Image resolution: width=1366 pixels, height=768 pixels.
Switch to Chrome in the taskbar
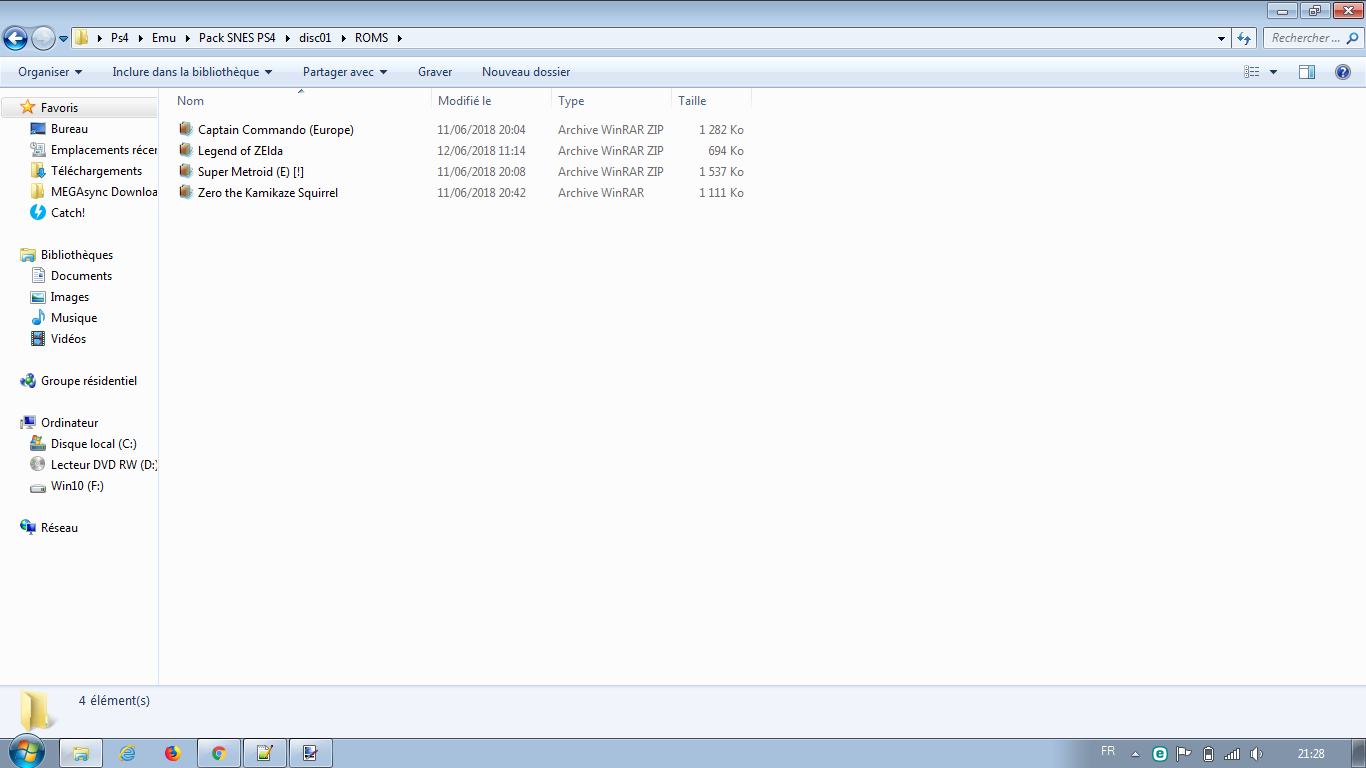[x=219, y=753]
